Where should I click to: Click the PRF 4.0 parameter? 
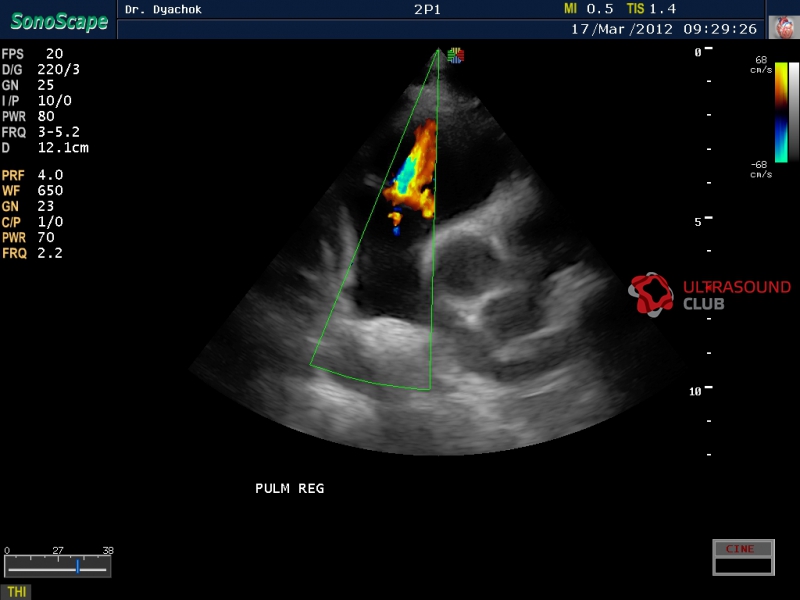pyautogui.click(x=33, y=175)
